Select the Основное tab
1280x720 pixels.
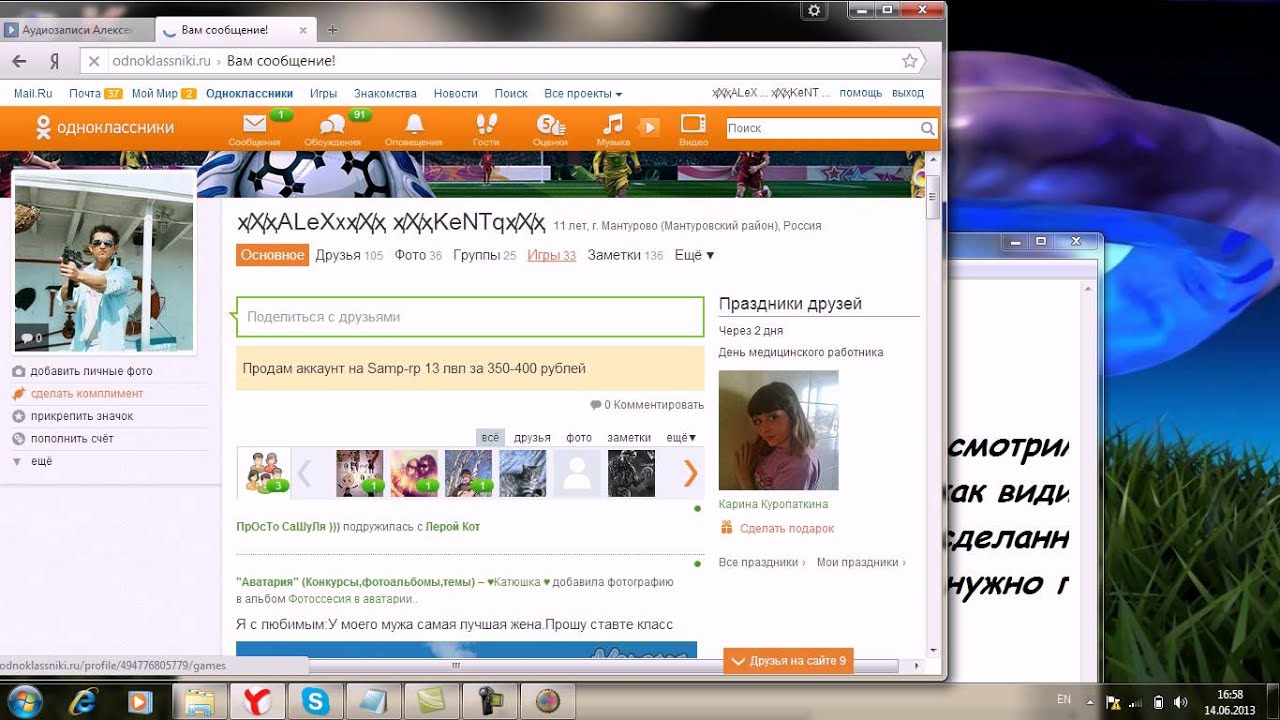pos(272,255)
